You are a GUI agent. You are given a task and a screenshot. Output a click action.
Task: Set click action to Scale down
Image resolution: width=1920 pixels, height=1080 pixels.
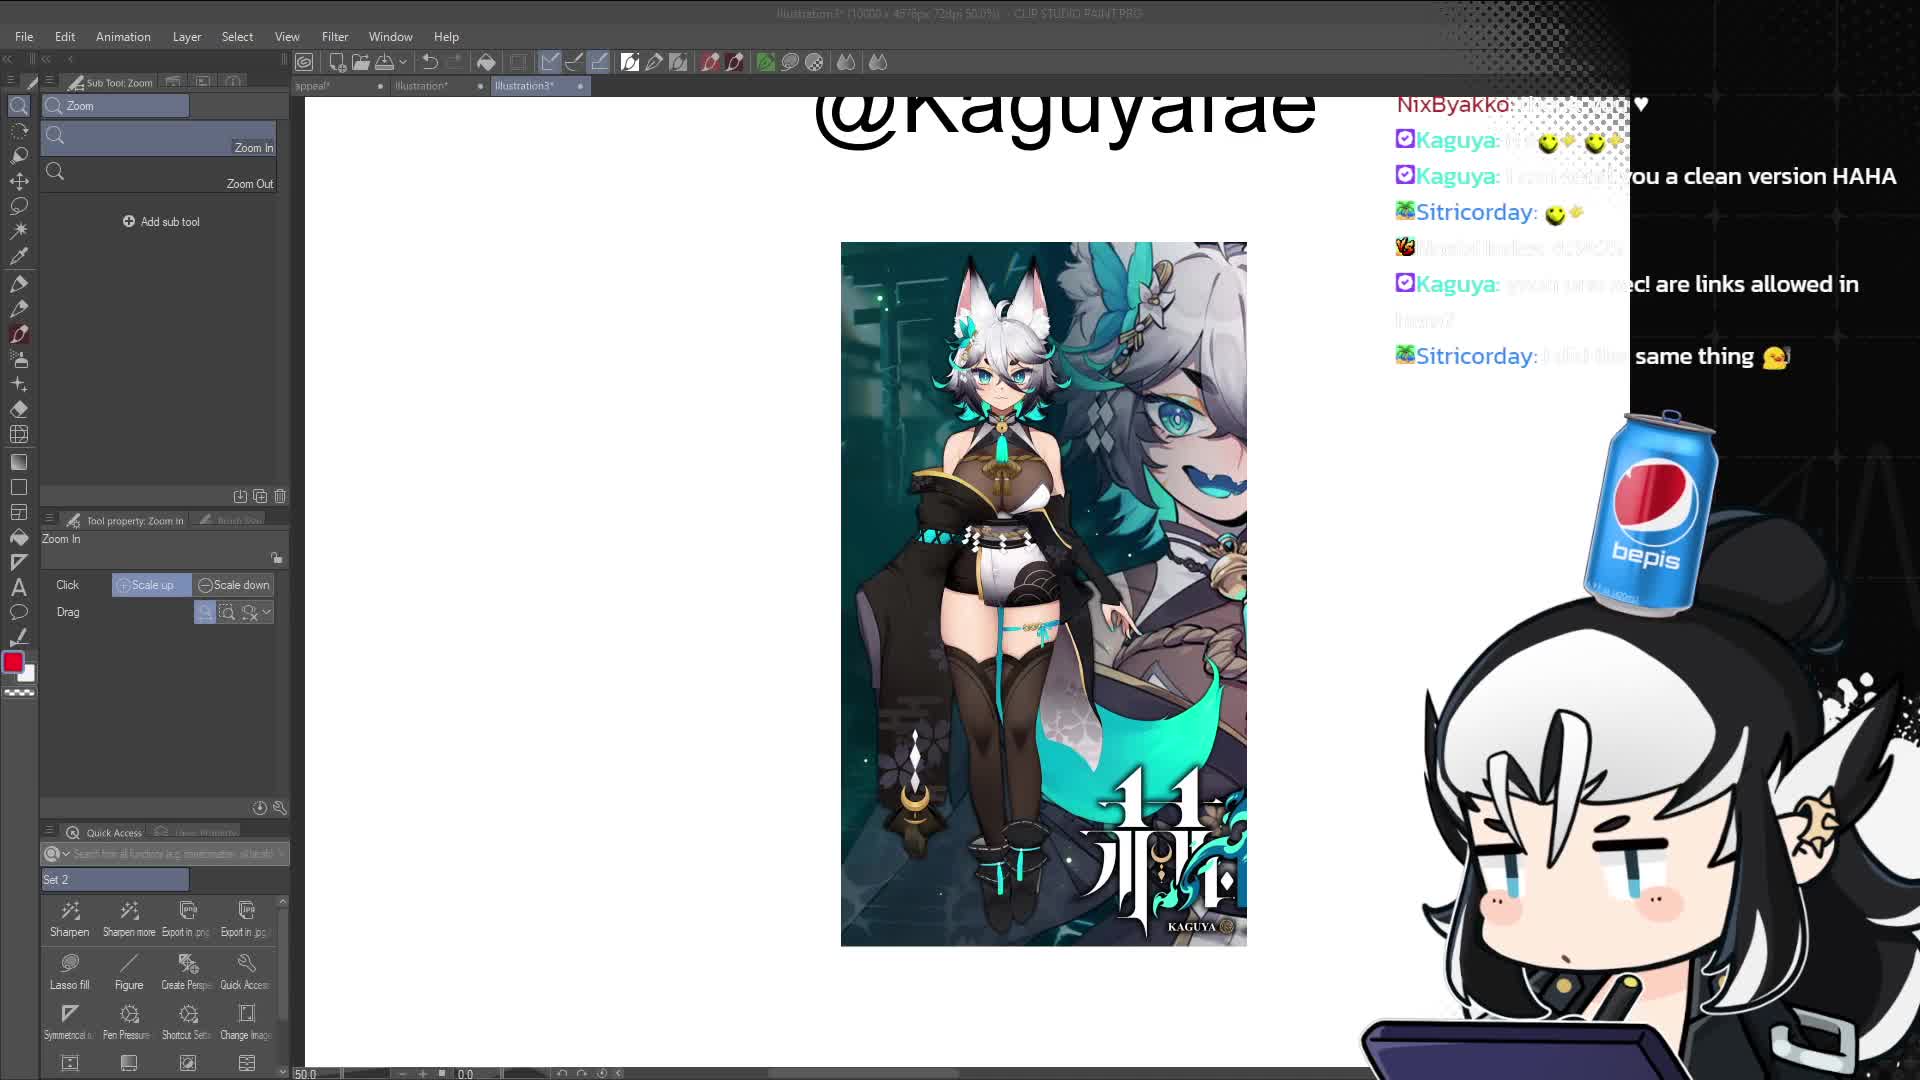(x=234, y=585)
